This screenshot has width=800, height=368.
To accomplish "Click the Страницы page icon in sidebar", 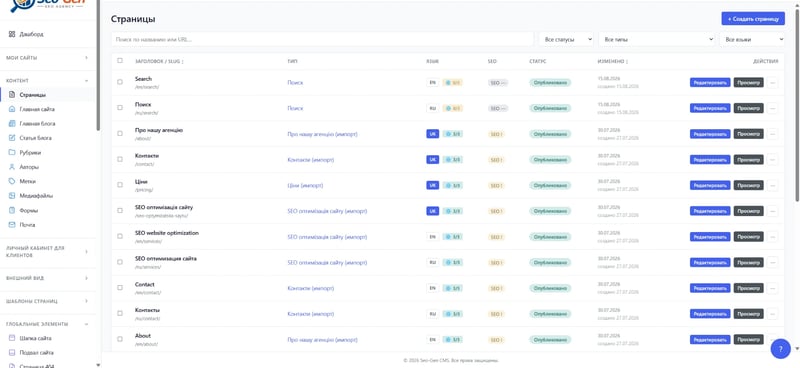I will [x=12, y=95].
